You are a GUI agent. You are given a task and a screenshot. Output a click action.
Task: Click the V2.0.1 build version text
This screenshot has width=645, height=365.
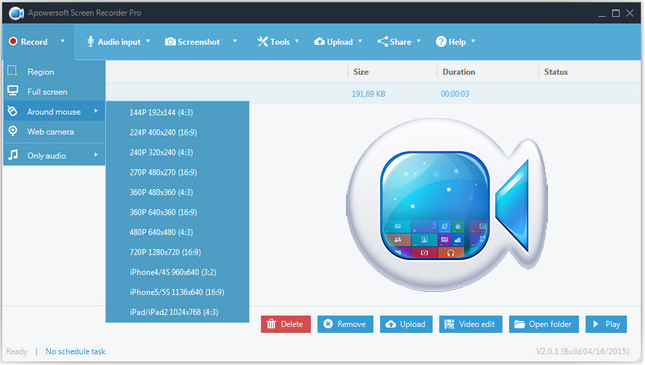pos(582,351)
